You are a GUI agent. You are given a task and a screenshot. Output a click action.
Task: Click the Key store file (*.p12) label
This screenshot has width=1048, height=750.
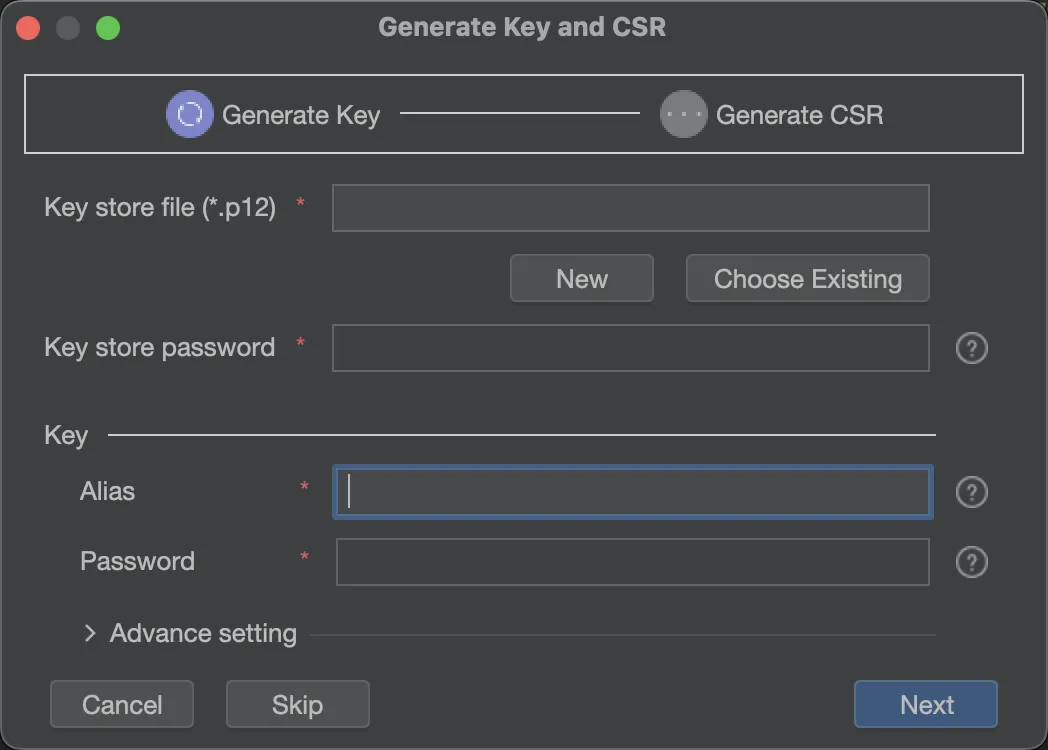click(x=160, y=208)
